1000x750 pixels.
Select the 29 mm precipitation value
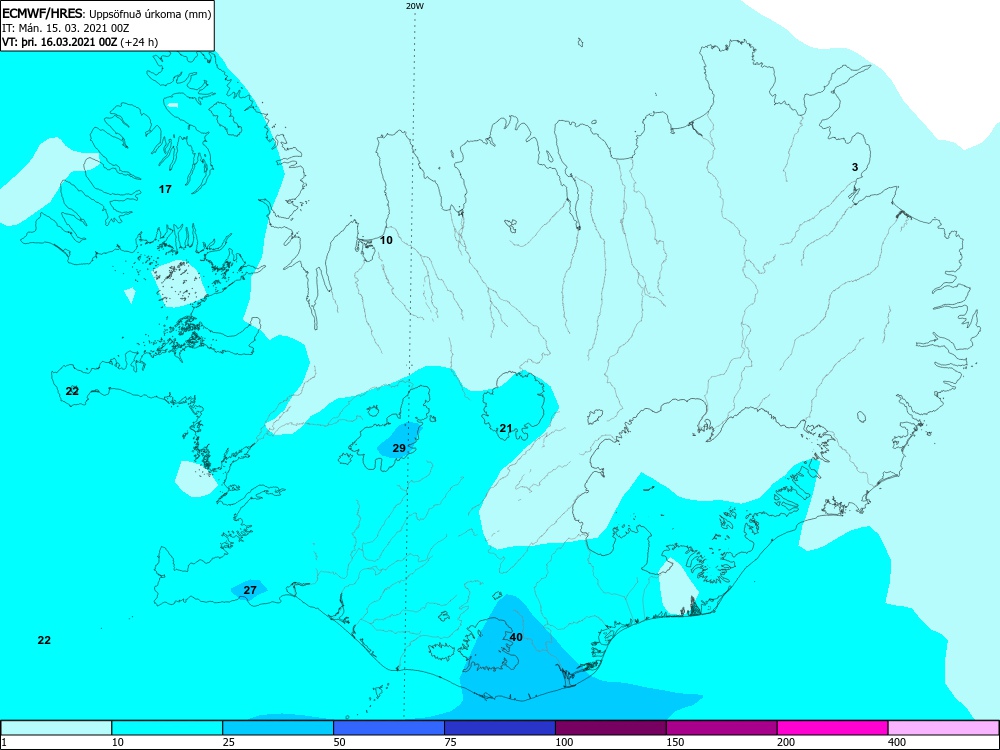[399, 448]
